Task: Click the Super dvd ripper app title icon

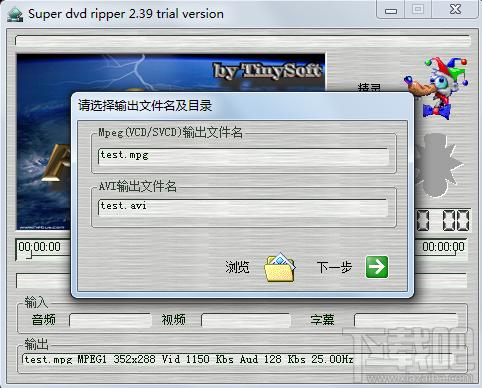Action: click(x=15, y=14)
